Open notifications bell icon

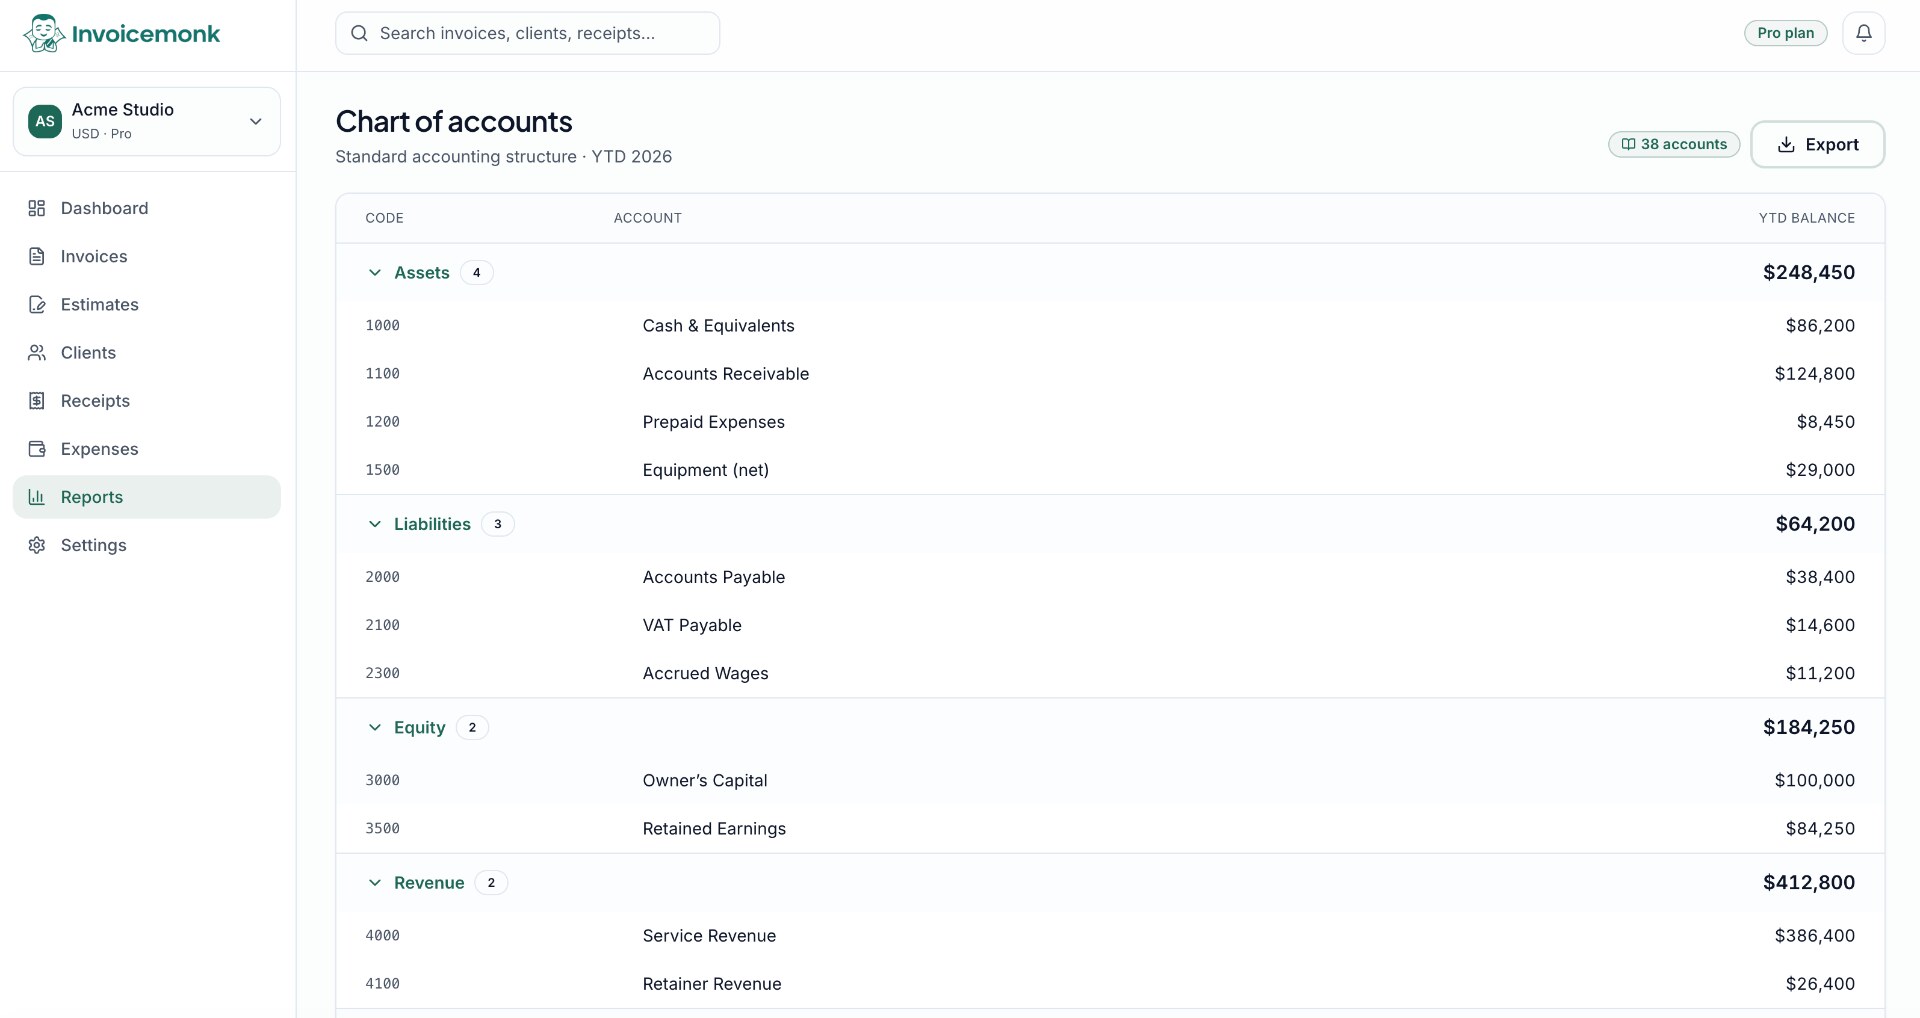[1864, 33]
